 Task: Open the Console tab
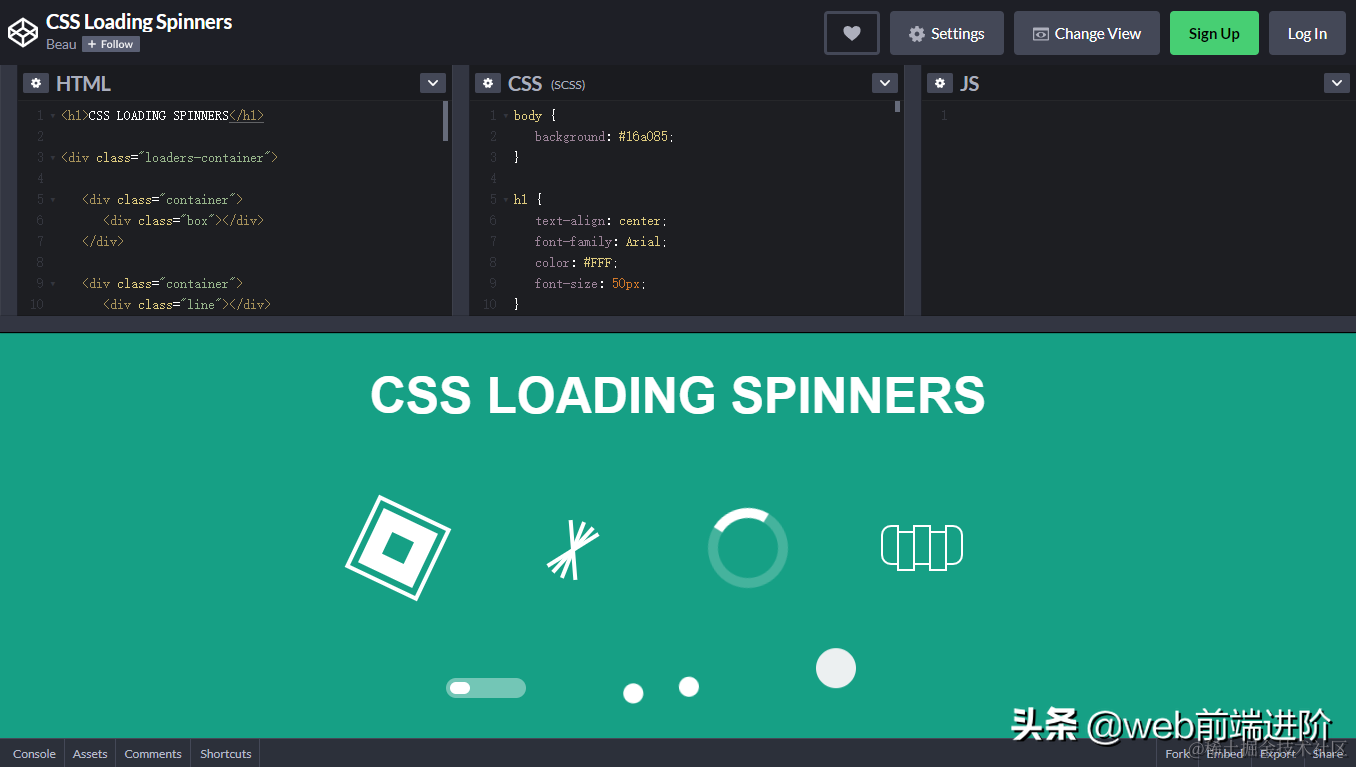coord(34,753)
